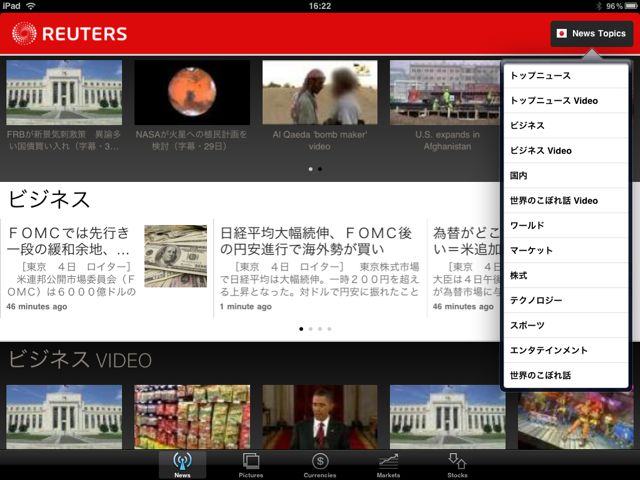640x480 pixels.
Task: Tap the '1 minute ago' timestamp
Action: pyautogui.click(x=246, y=307)
